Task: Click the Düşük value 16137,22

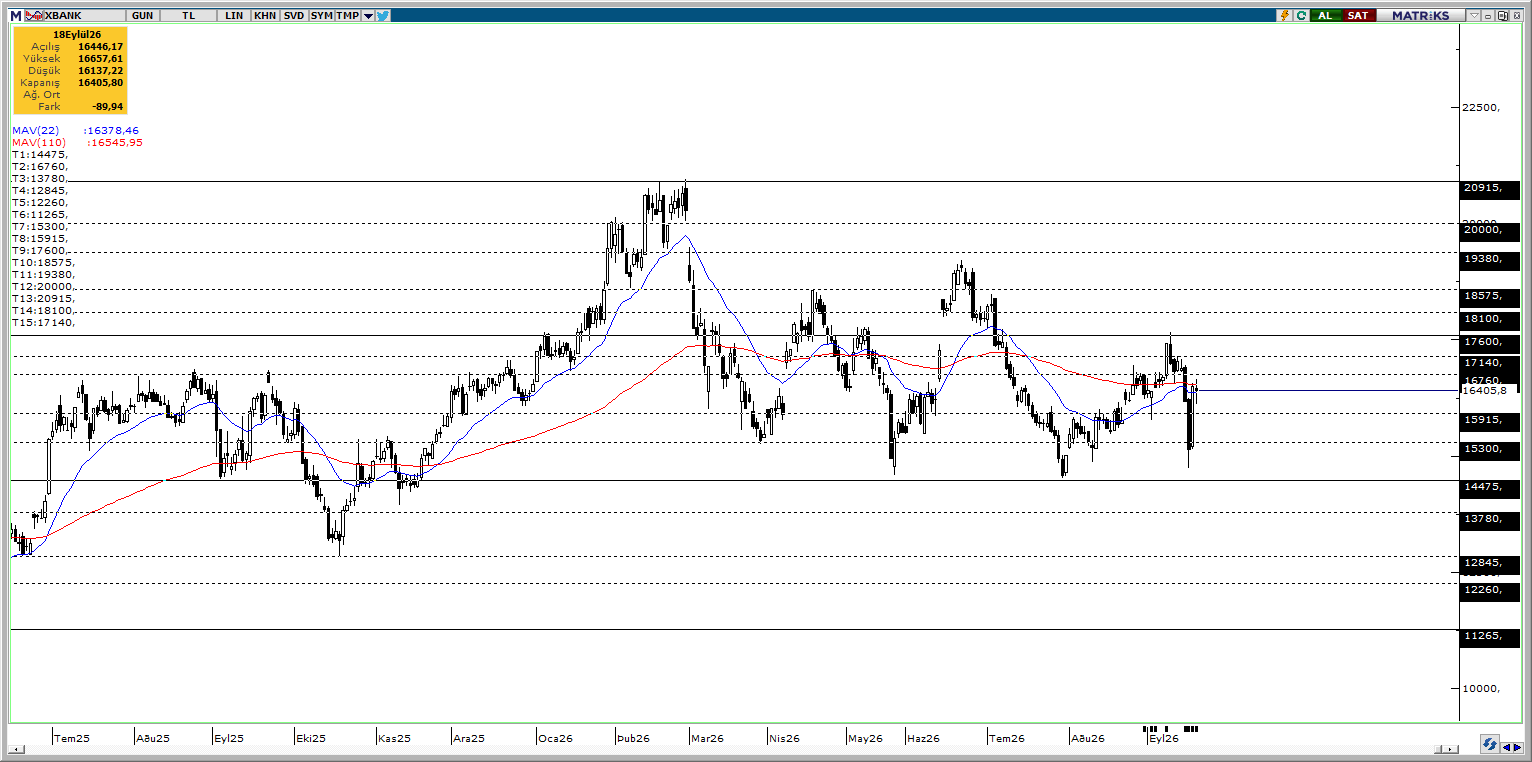Action: (x=100, y=70)
